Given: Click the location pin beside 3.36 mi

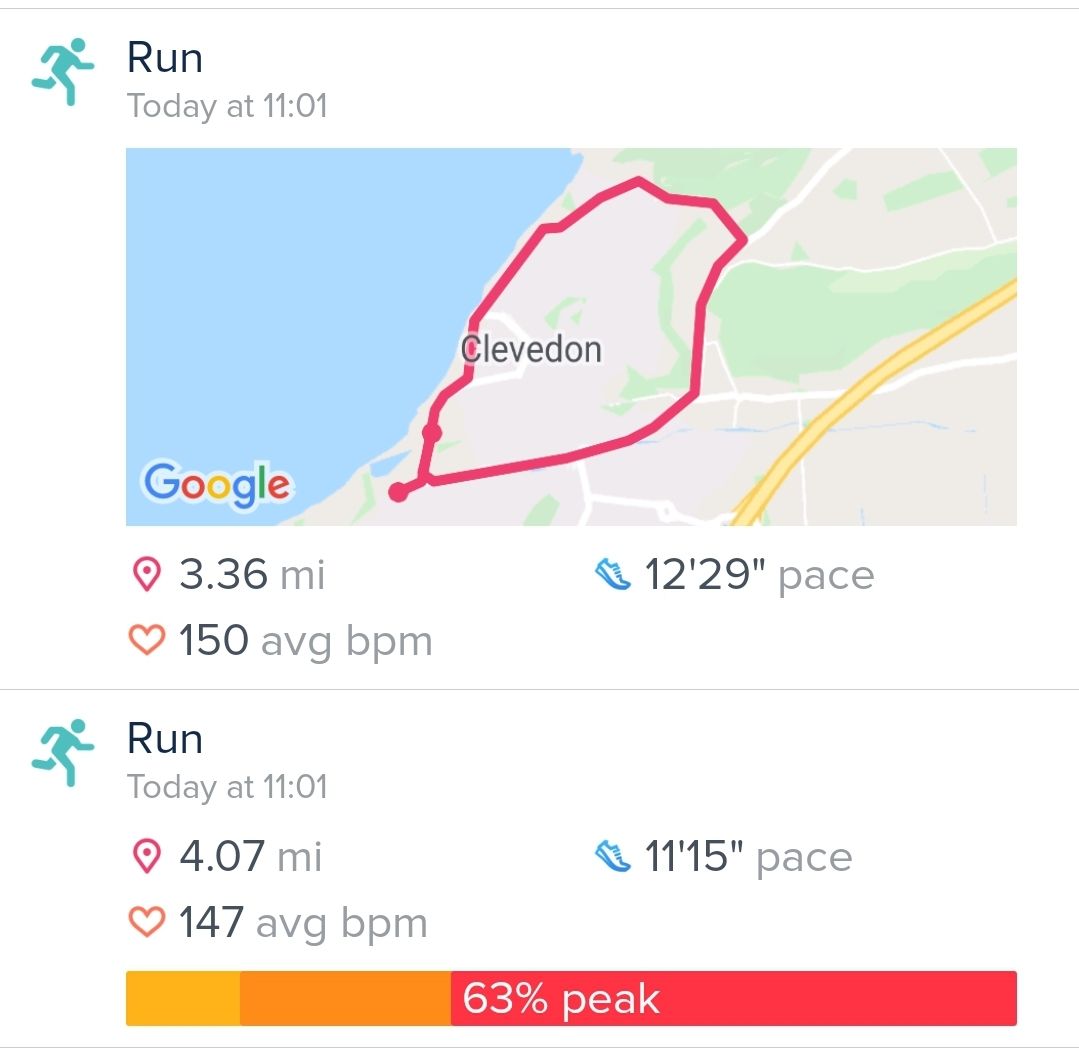Looking at the screenshot, I should pos(147,575).
